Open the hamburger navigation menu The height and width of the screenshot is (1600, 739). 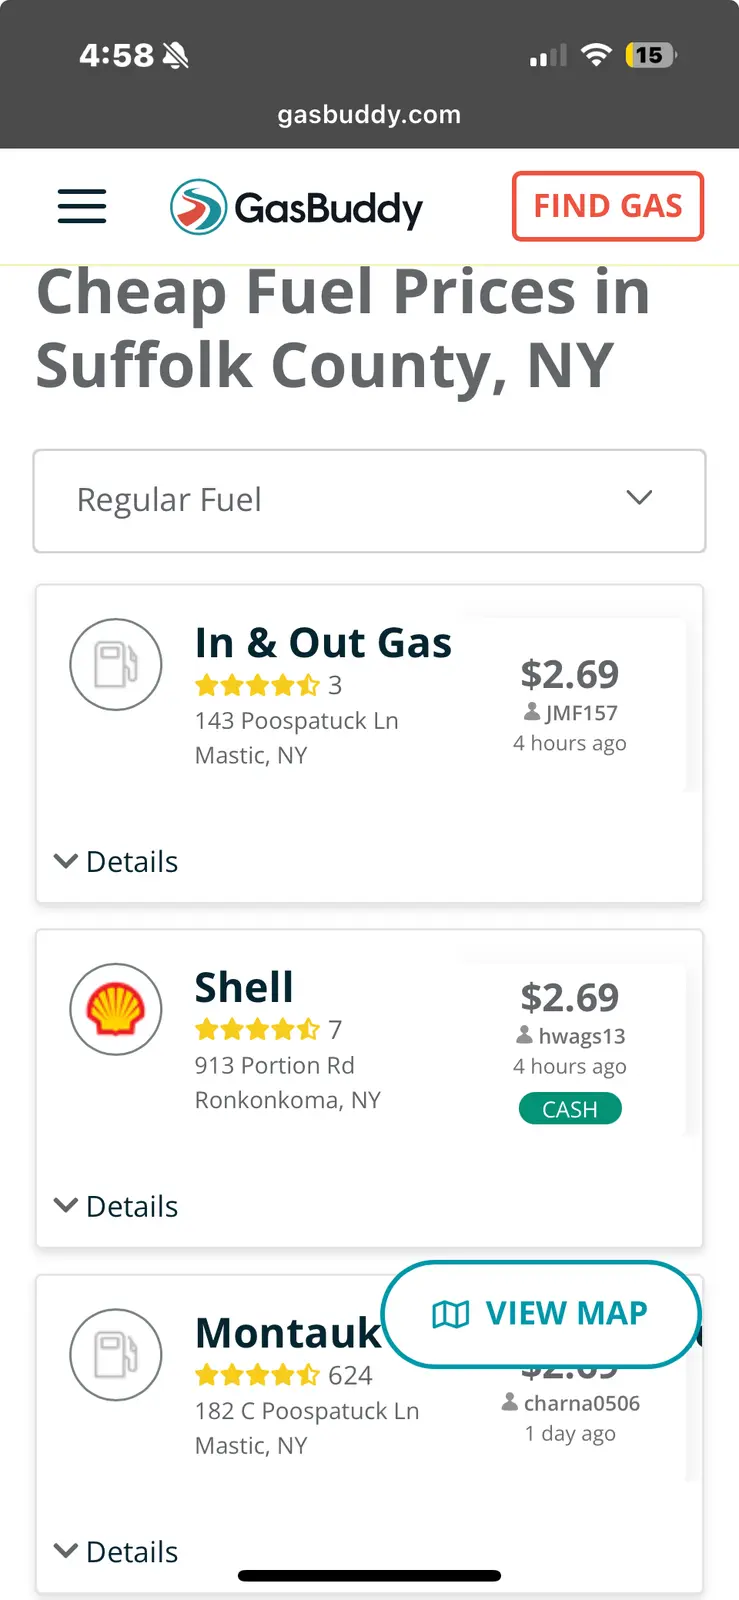point(82,206)
